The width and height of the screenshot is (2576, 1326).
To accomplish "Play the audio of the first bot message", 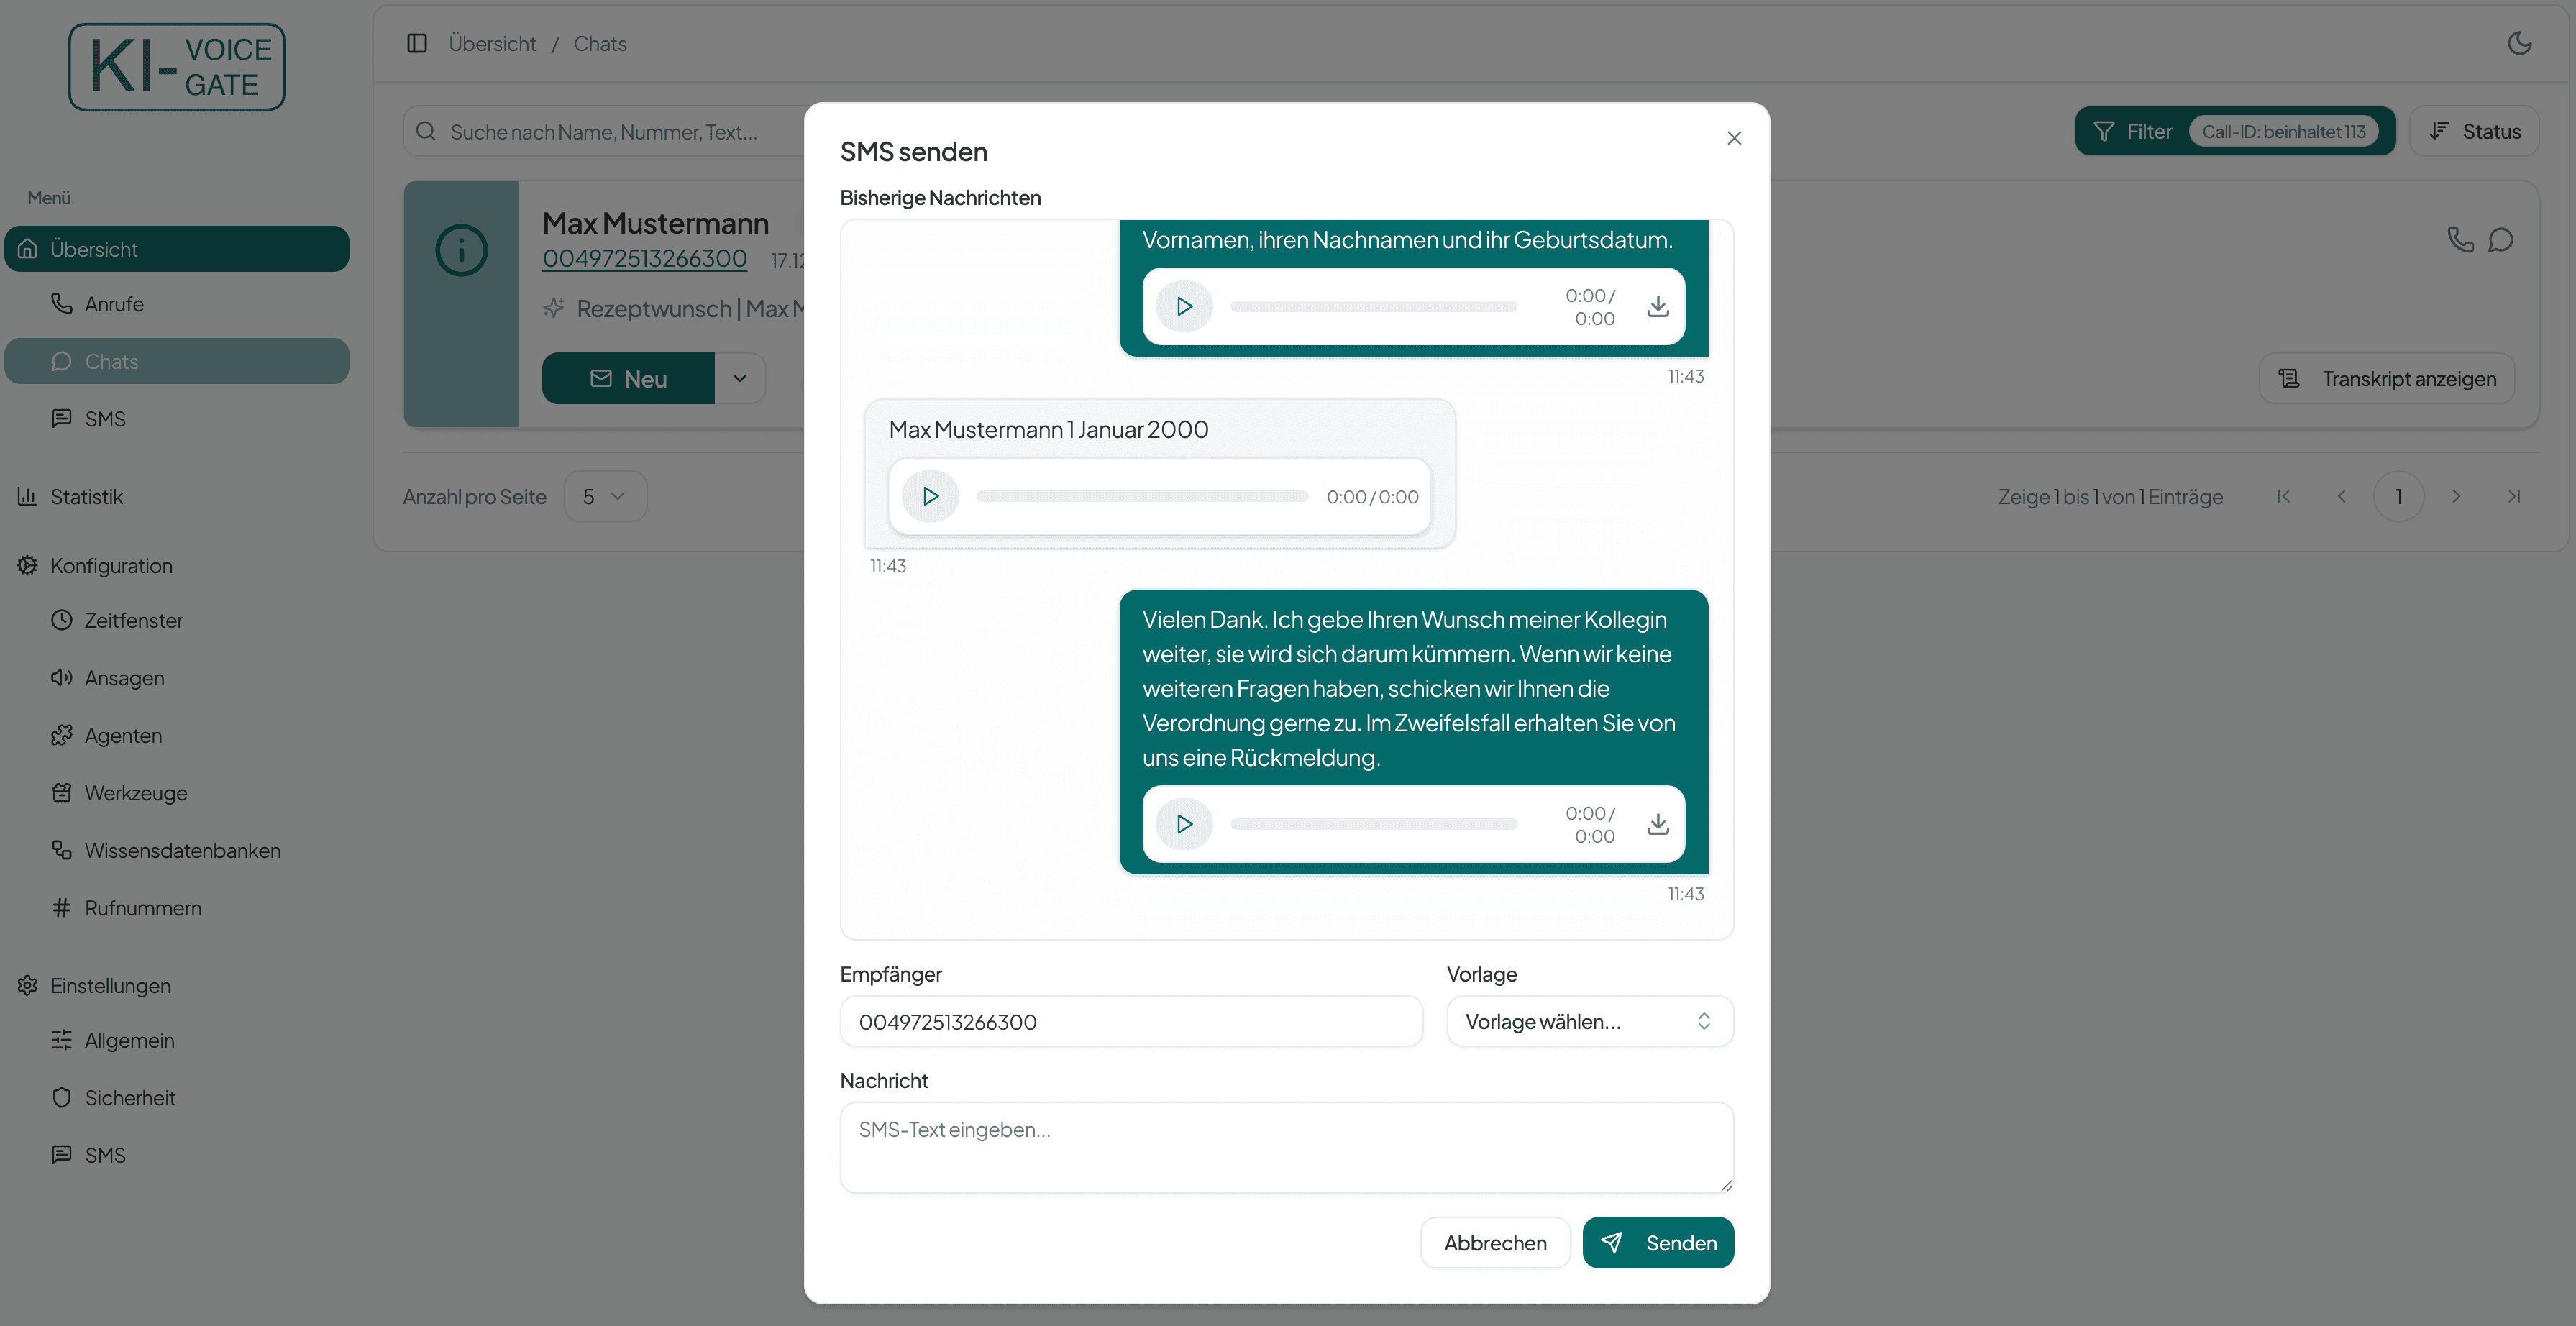I will pyautogui.click(x=1184, y=306).
